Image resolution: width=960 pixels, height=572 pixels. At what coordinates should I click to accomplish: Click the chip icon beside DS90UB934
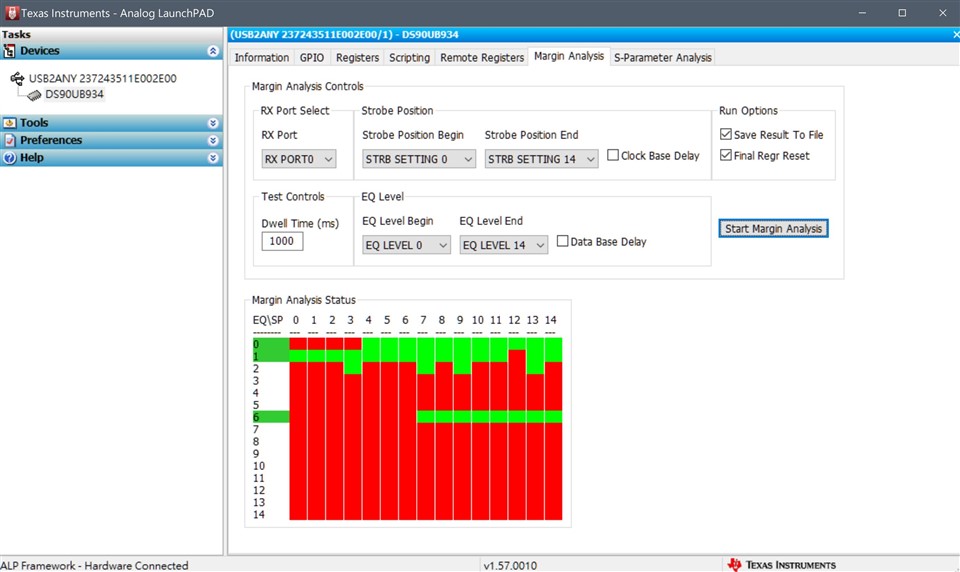click(34, 95)
